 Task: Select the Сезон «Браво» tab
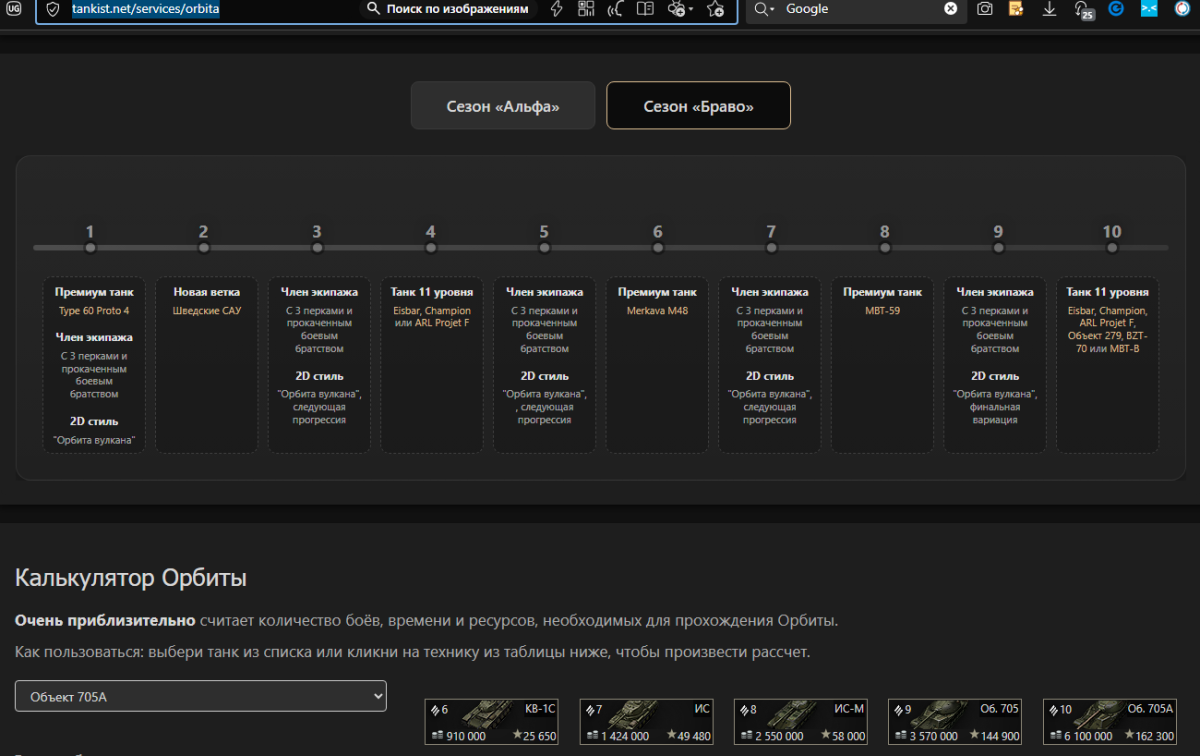(698, 106)
